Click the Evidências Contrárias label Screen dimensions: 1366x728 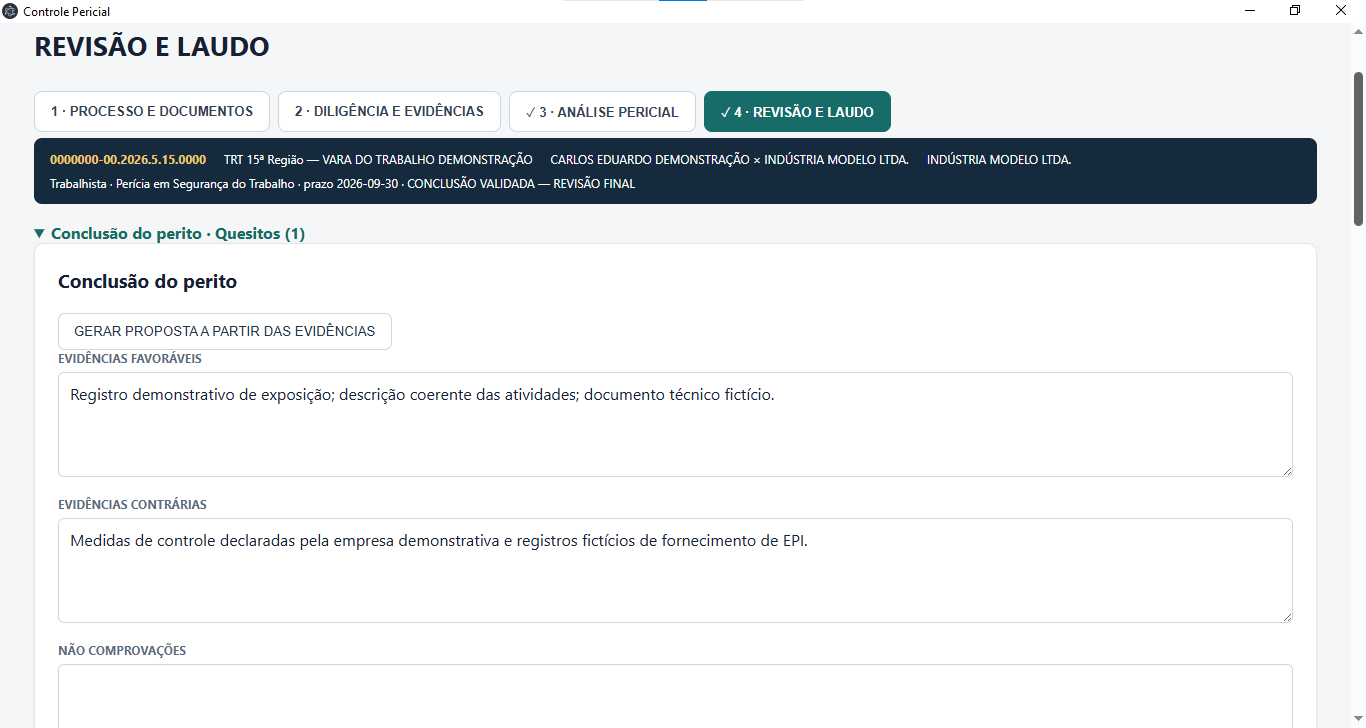tap(133, 505)
